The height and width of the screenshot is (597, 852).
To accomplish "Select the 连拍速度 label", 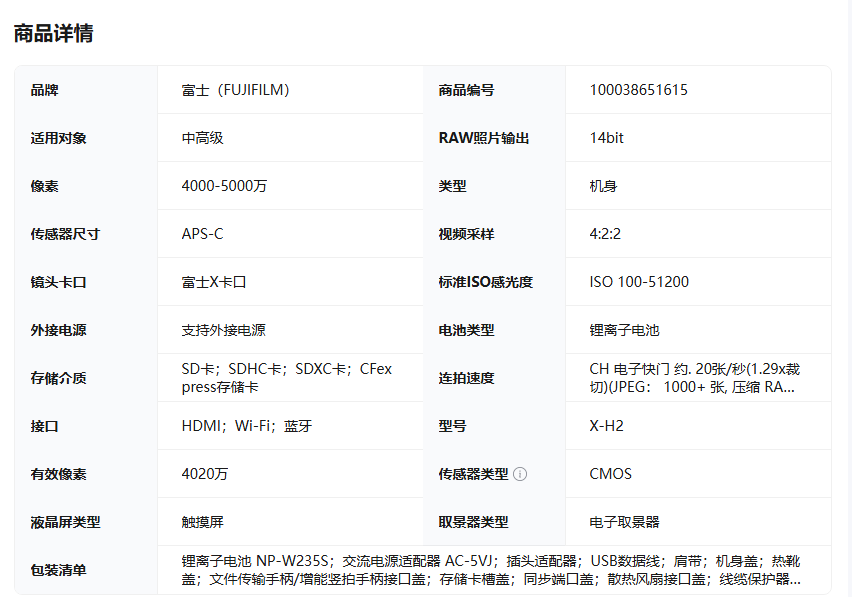I will point(466,378).
